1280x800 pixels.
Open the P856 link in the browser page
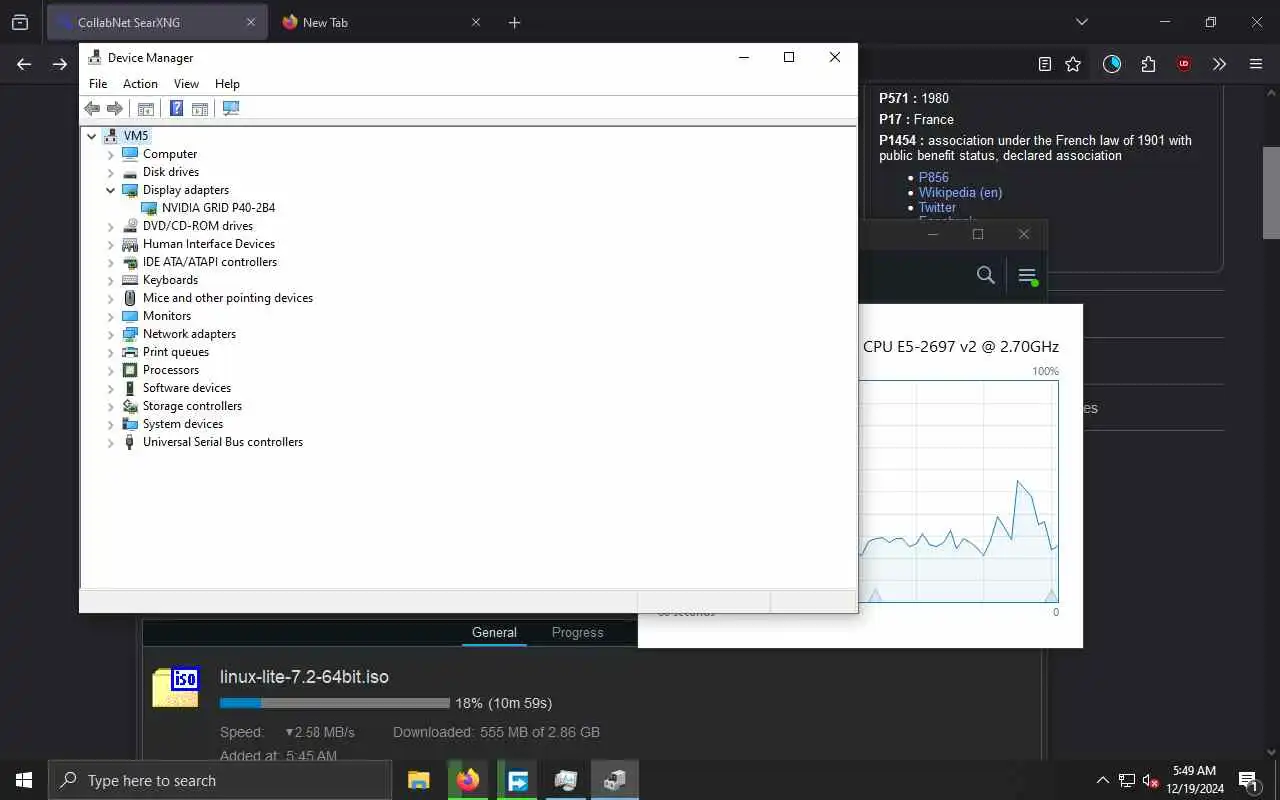[x=934, y=177]
